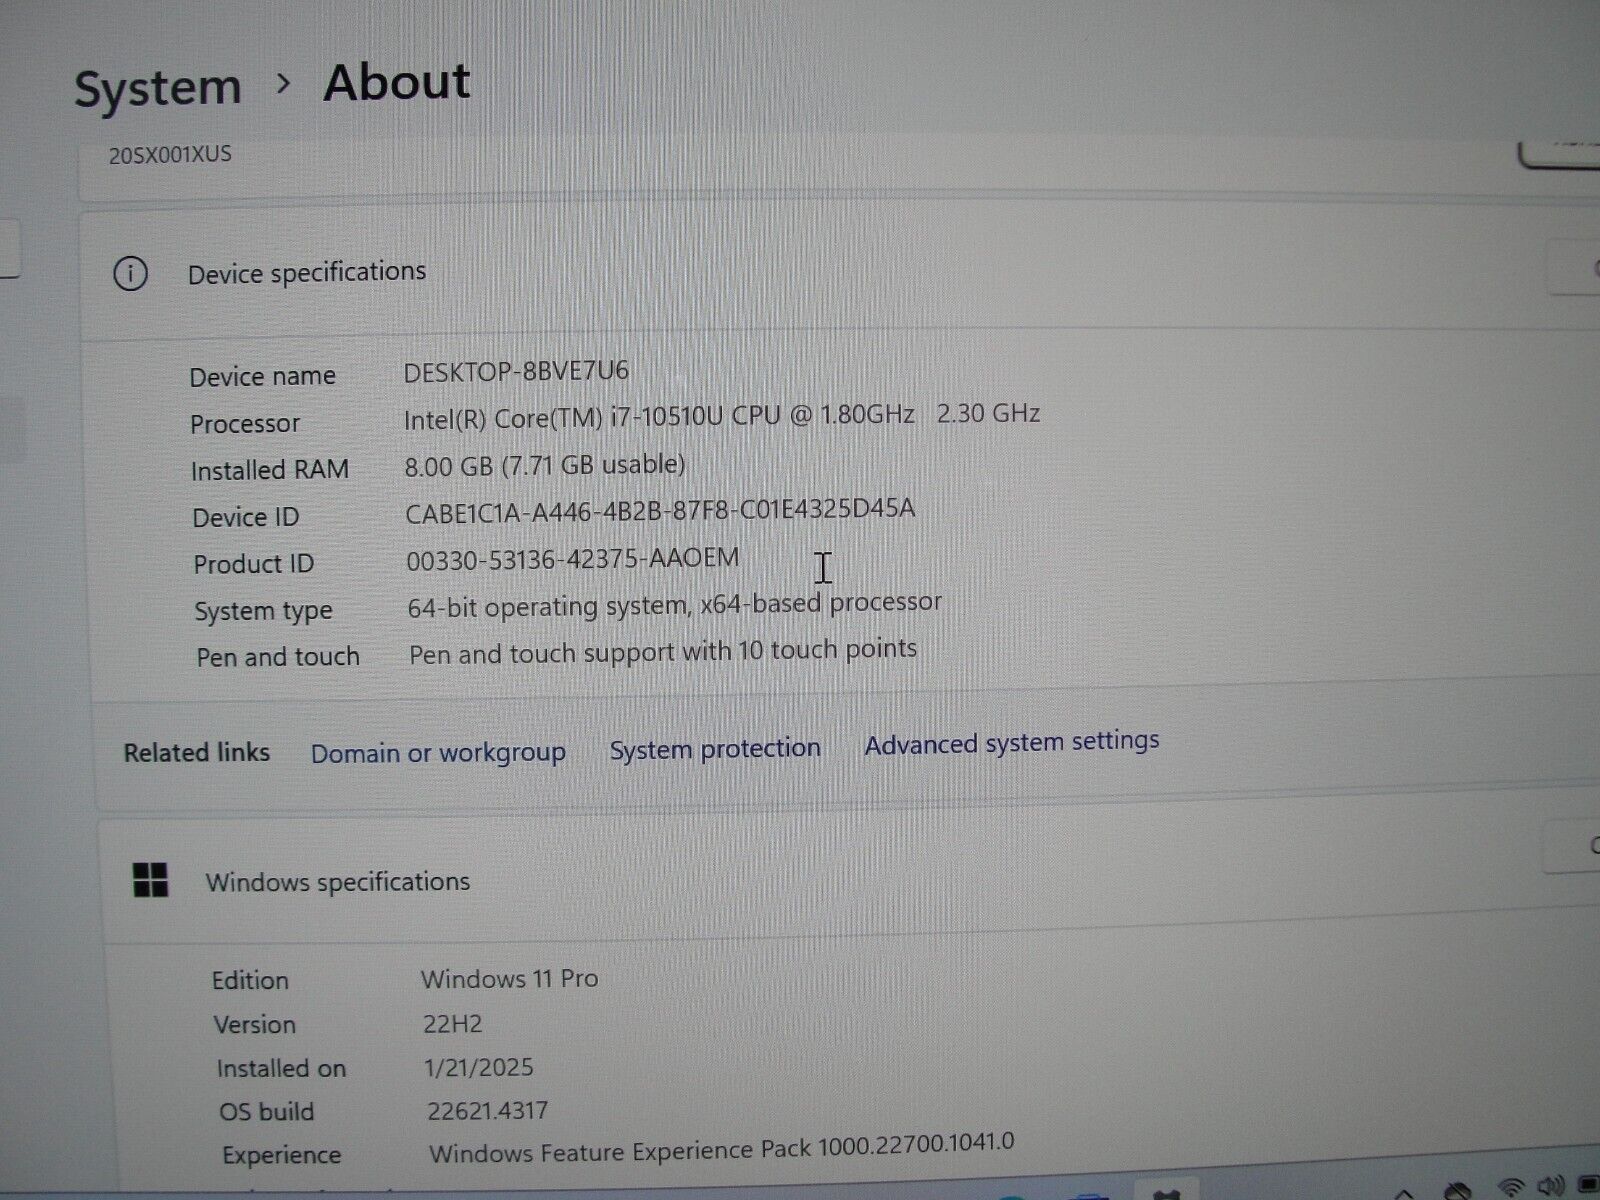Click the About page title
This screenshot has height=1200, width=1600.
(x=396, y=82)
